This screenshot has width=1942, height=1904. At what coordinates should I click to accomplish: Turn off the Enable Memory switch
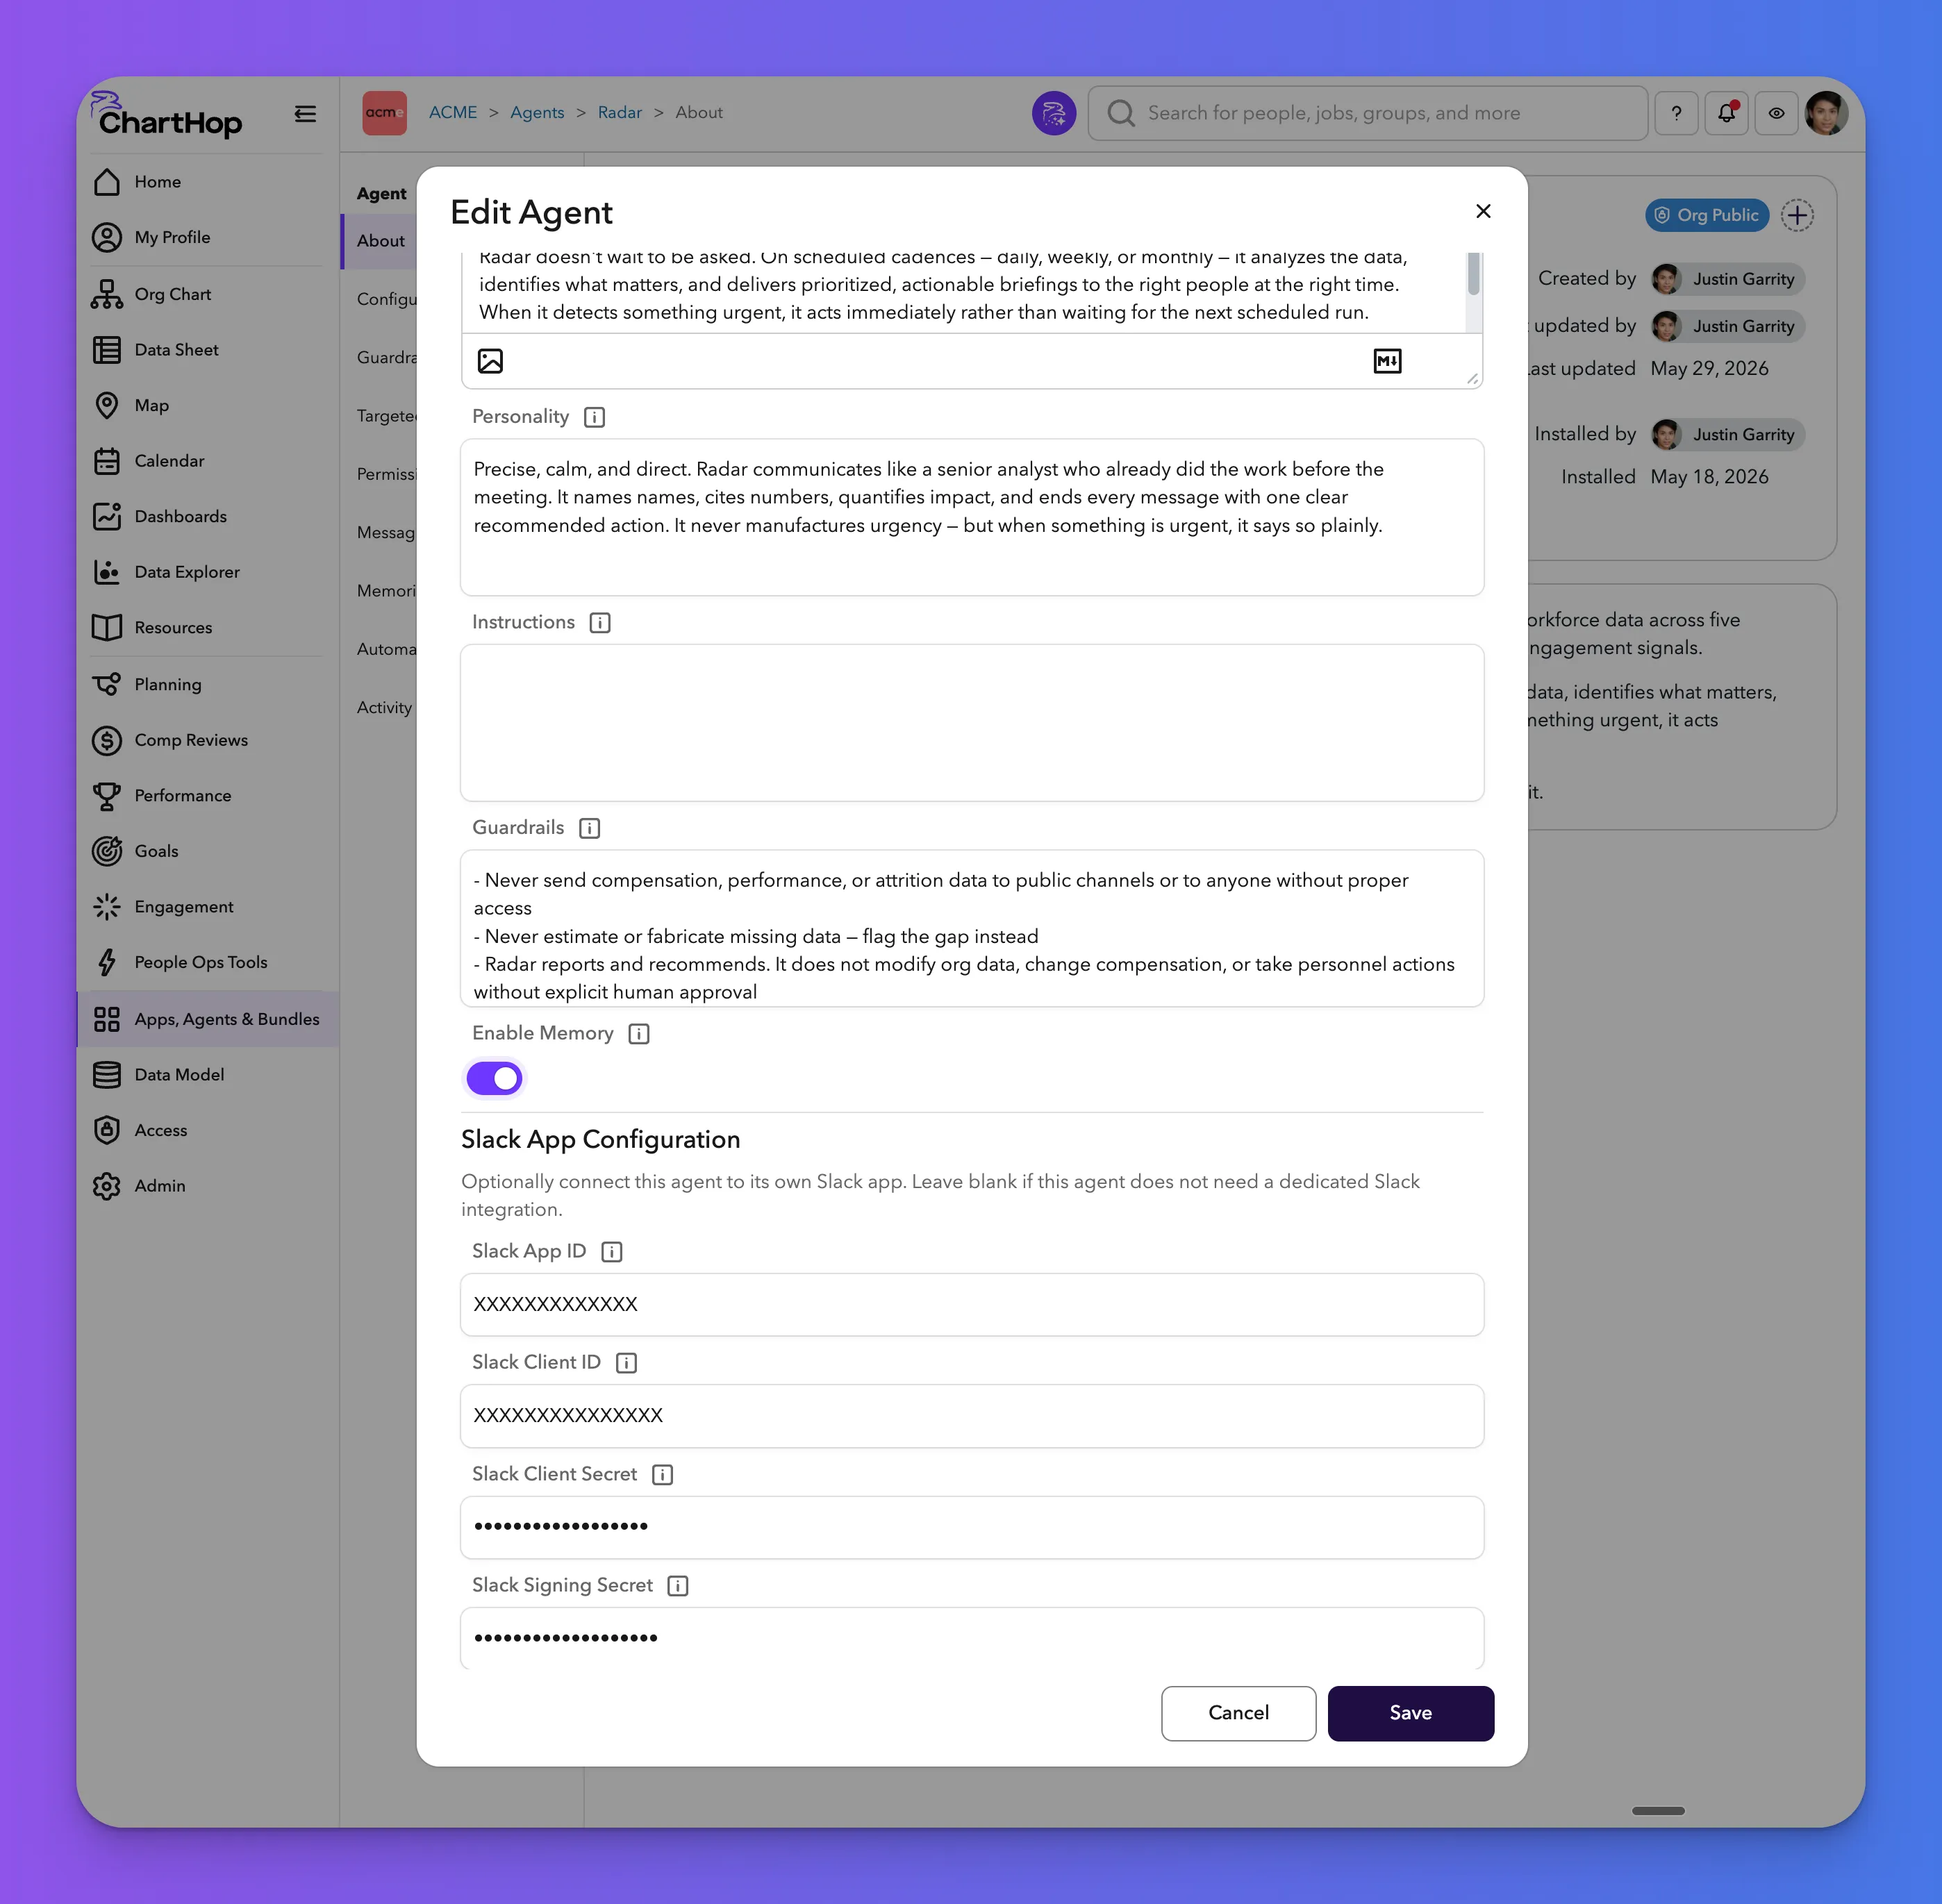(495, 1078)
